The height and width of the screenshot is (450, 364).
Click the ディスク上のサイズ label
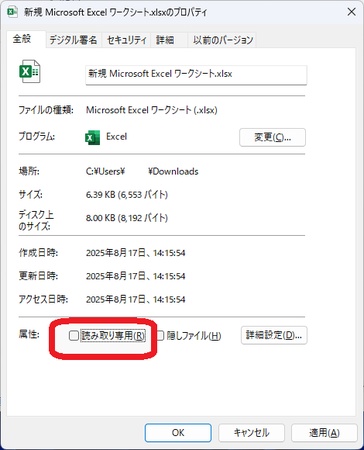coord(36,220)
